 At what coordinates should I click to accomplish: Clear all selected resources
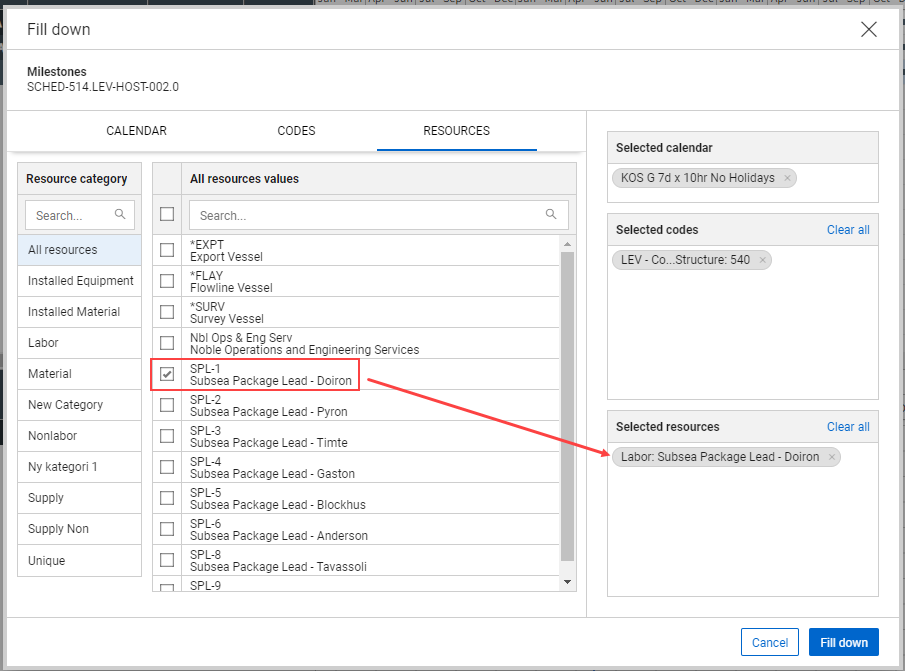click(847, 427)
